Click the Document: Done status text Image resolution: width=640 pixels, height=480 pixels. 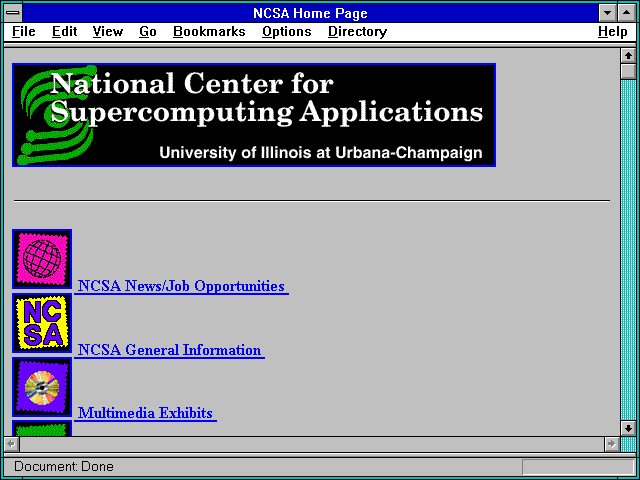tap(64, 467)
